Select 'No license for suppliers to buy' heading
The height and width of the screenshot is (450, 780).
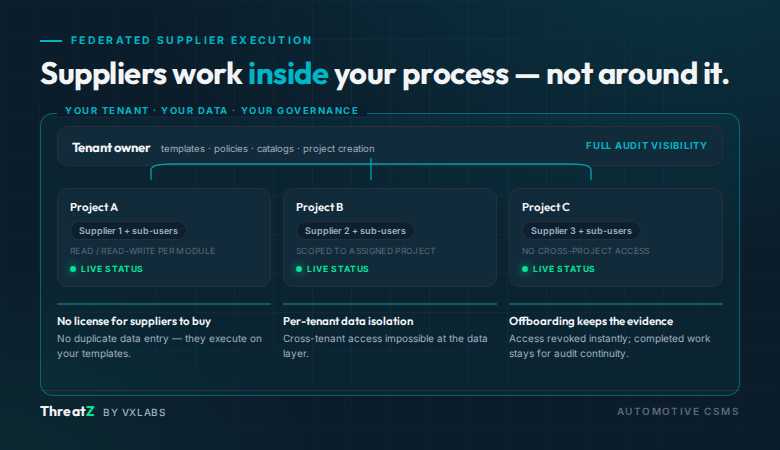click(134, 321)
